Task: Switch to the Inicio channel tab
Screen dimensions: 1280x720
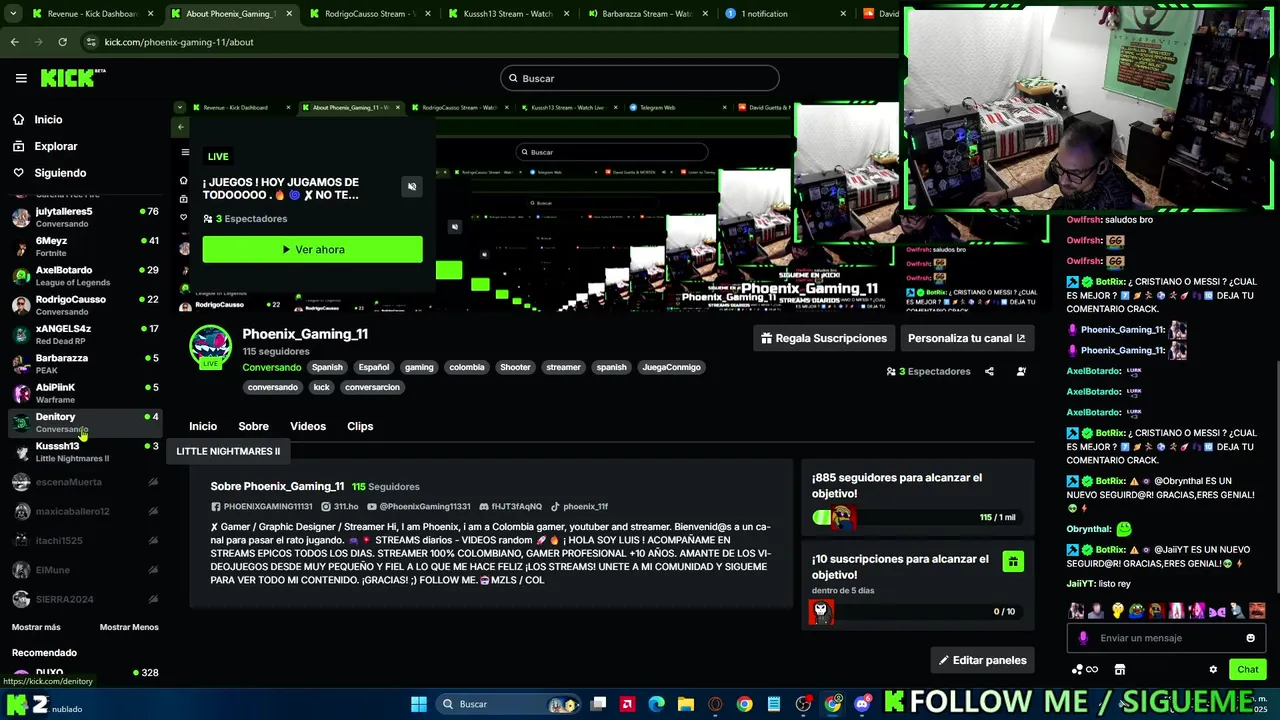Action: [203, 426]
